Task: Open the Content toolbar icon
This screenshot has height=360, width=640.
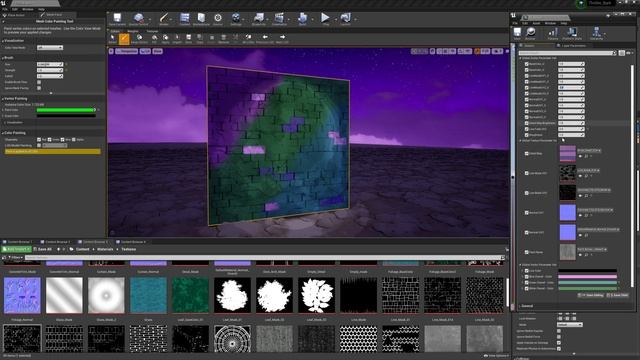Action: click(x=184, y=19)
